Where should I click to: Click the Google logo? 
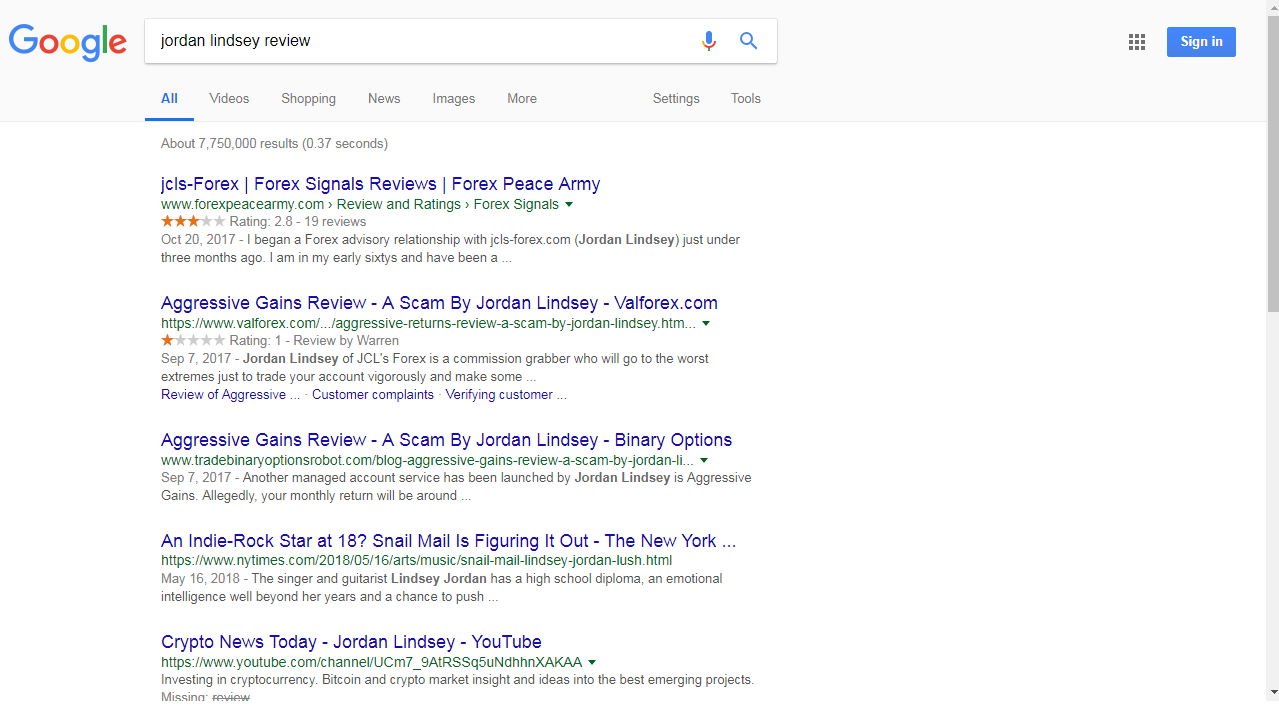point(68,42)
